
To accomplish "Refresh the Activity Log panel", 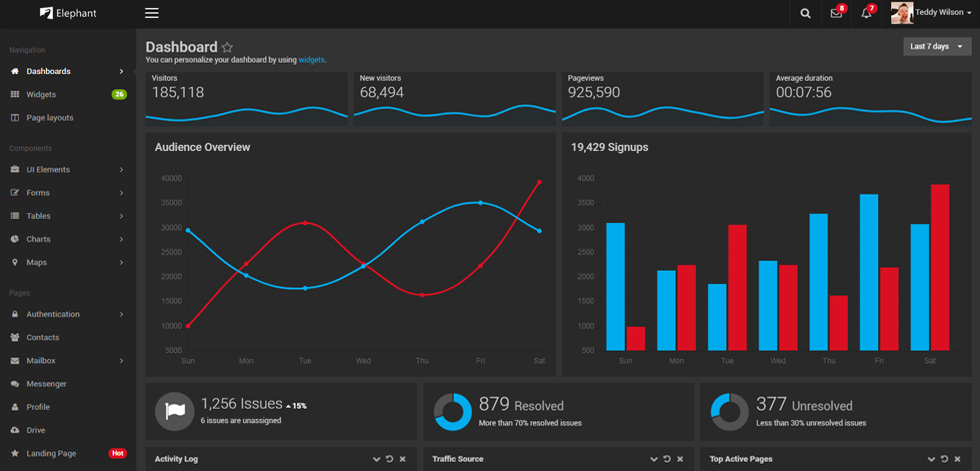I will [x=389, y=459].
